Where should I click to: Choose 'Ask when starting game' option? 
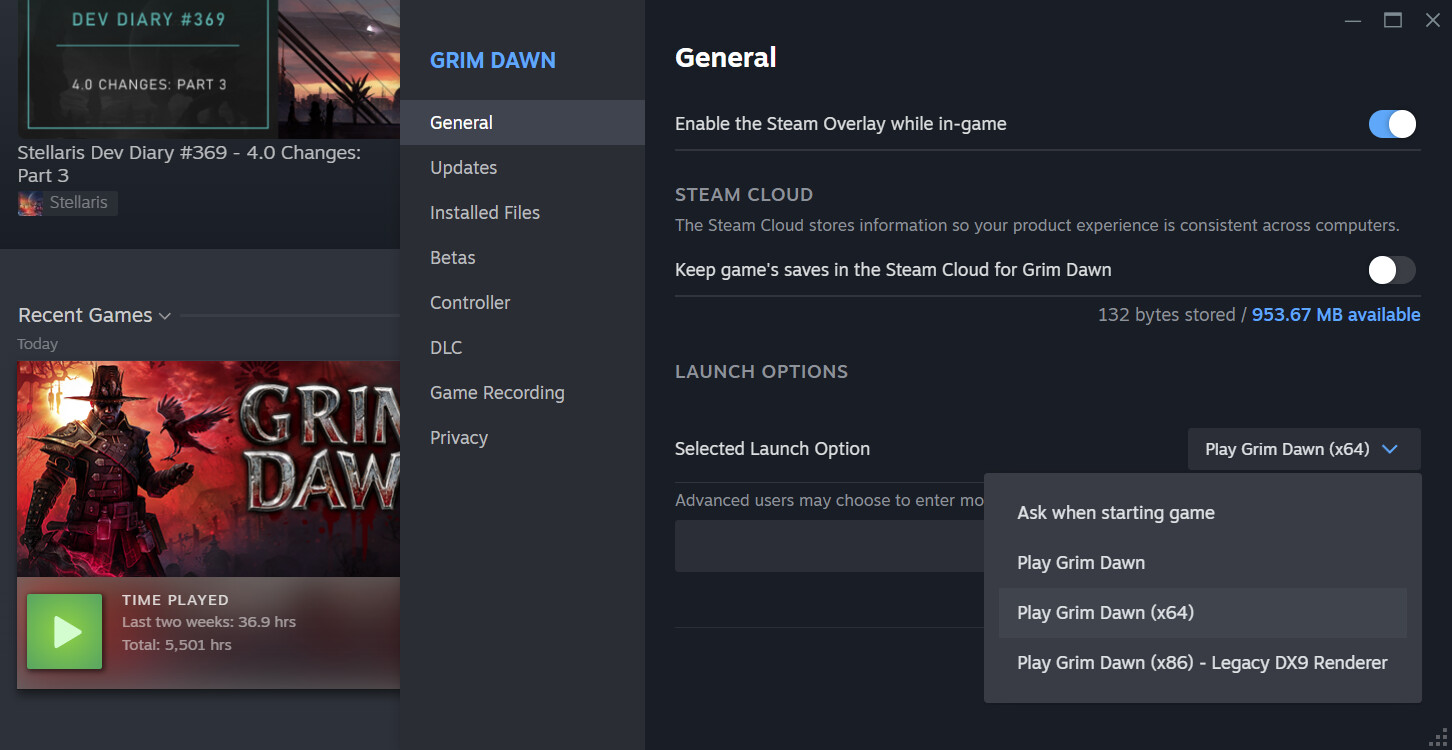click(1115, 513)
